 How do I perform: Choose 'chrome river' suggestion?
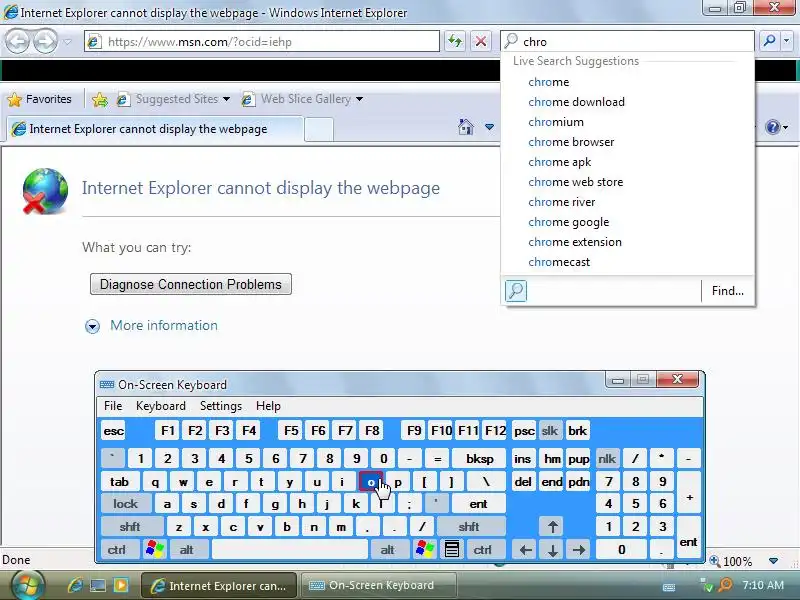(x=627, y=202)
